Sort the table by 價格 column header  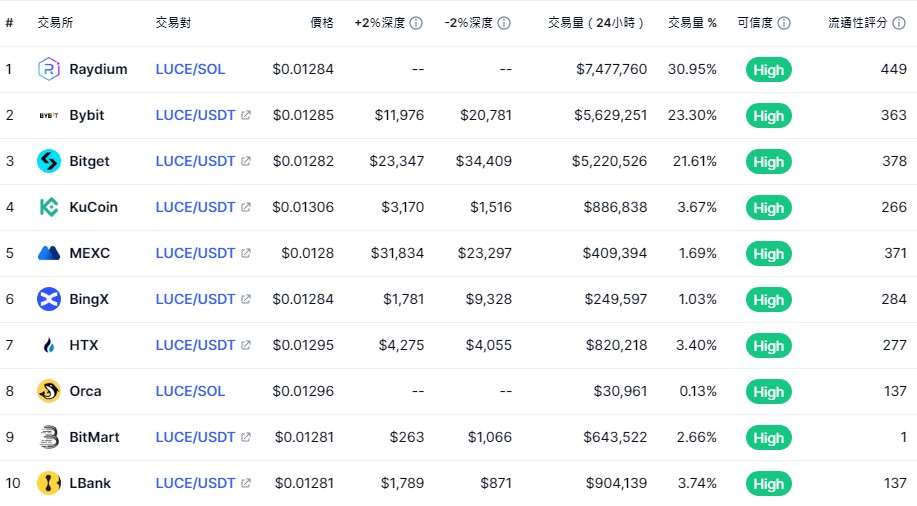pos(321,23)
